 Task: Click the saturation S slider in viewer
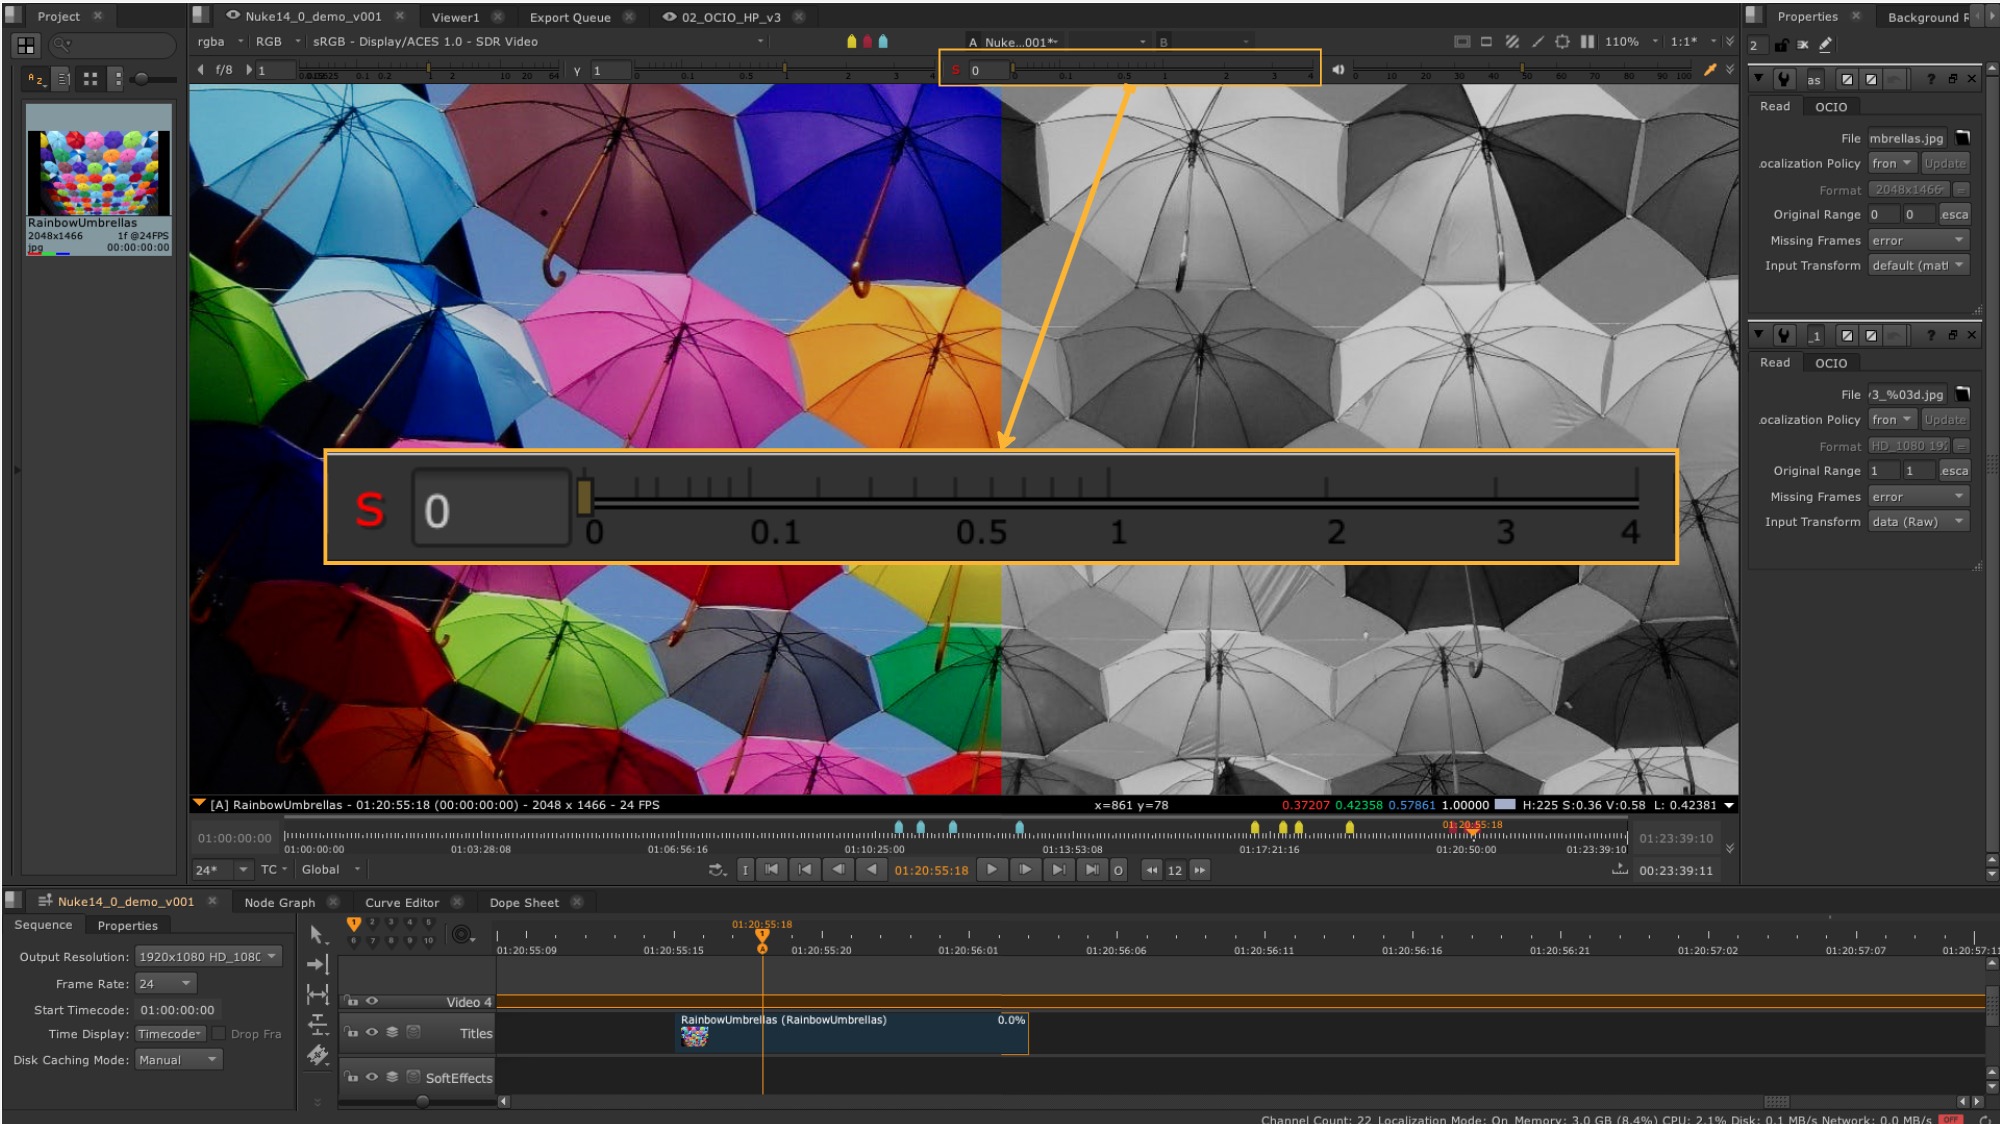point(1160,70)
